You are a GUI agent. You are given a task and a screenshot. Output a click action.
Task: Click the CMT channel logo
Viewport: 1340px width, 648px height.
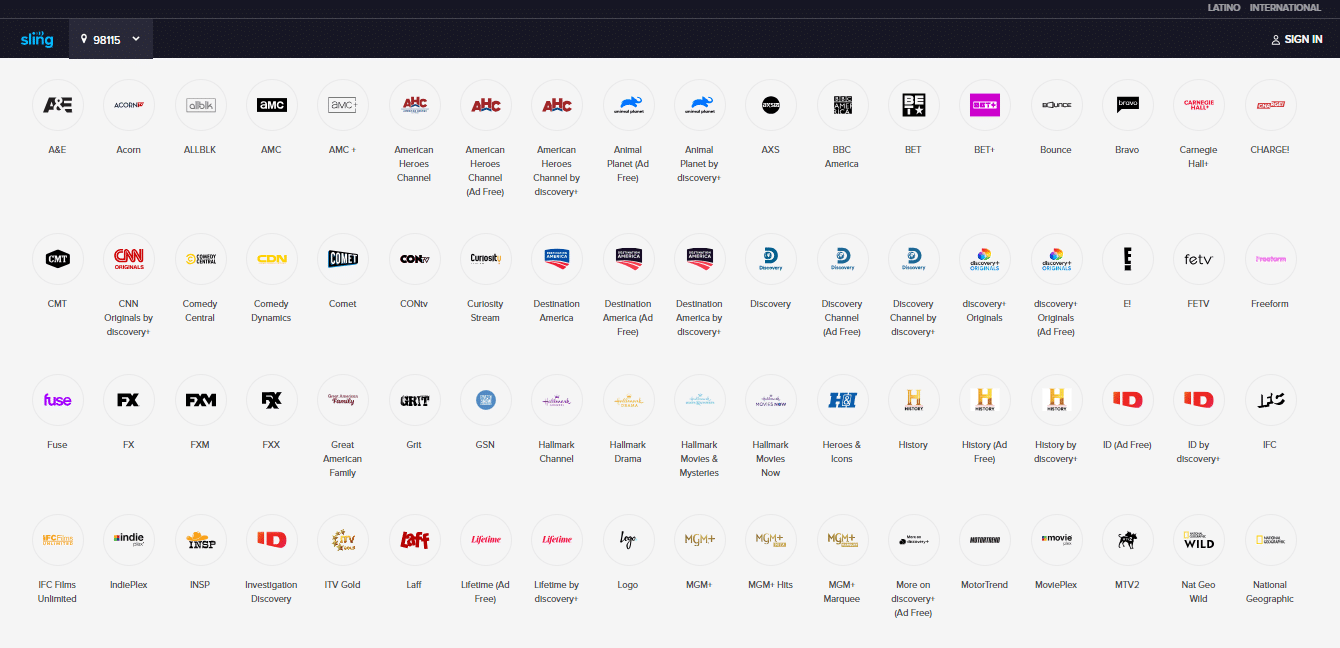click(x=58, y=259)
